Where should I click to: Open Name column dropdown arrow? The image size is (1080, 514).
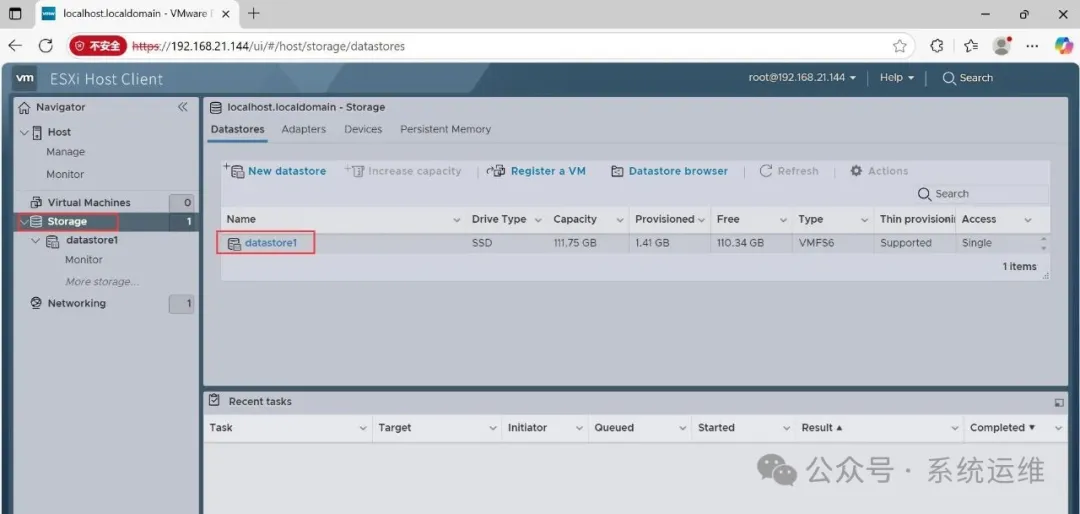pyautogui.click(x=456, y=220)
